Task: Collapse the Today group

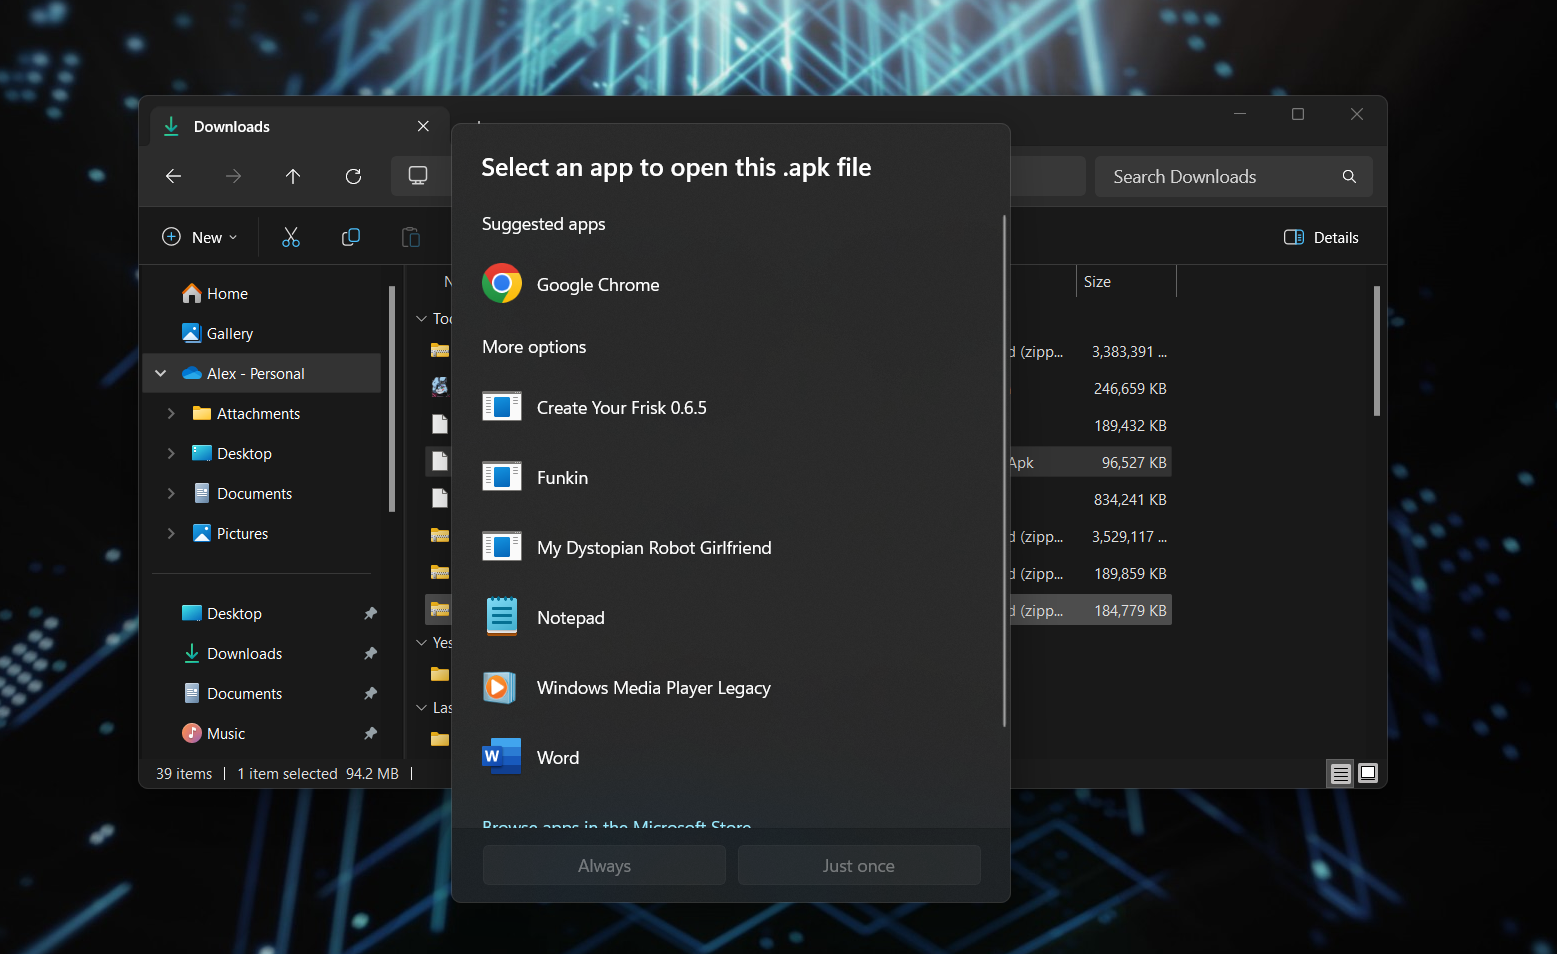Action: coord(421,318)
